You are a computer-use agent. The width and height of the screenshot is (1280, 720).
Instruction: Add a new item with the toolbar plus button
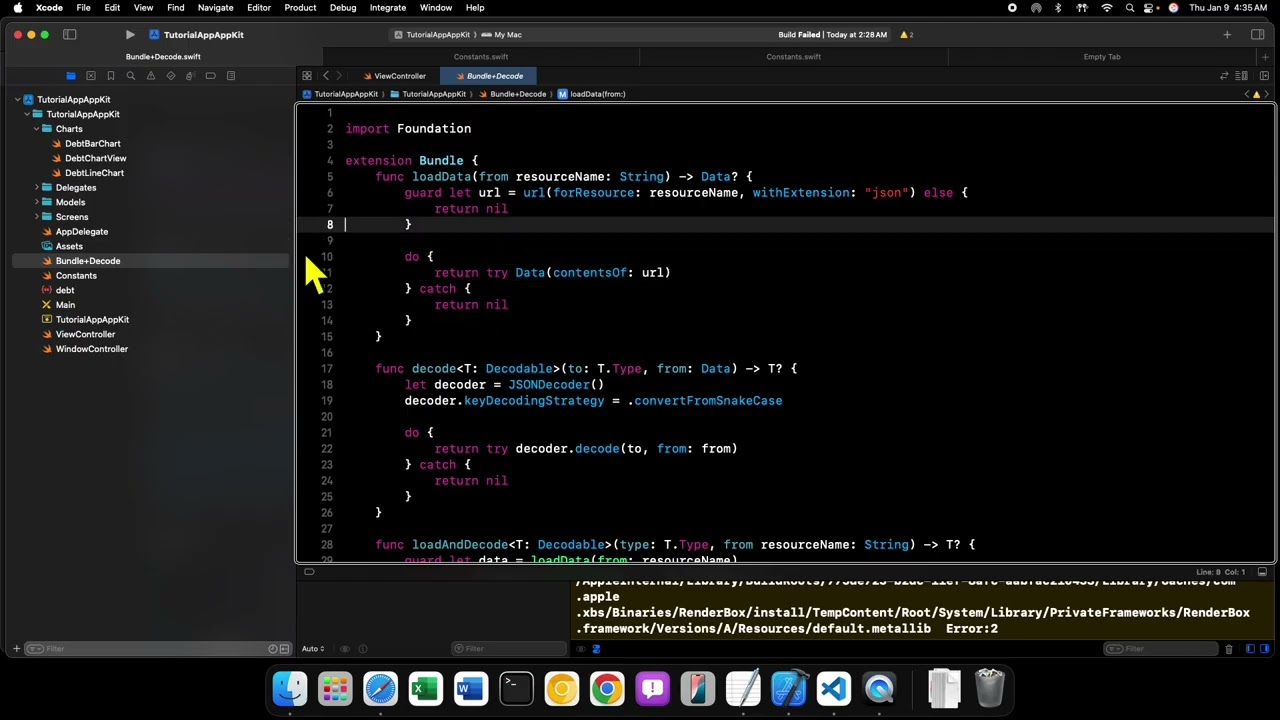click(1227, 35)
